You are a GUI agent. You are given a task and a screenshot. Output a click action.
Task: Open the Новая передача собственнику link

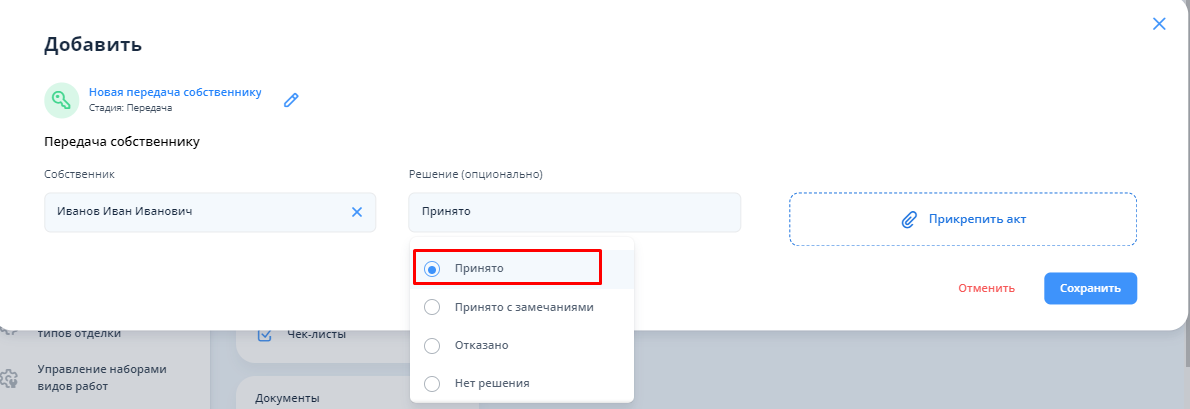click(x=175, y=92)
